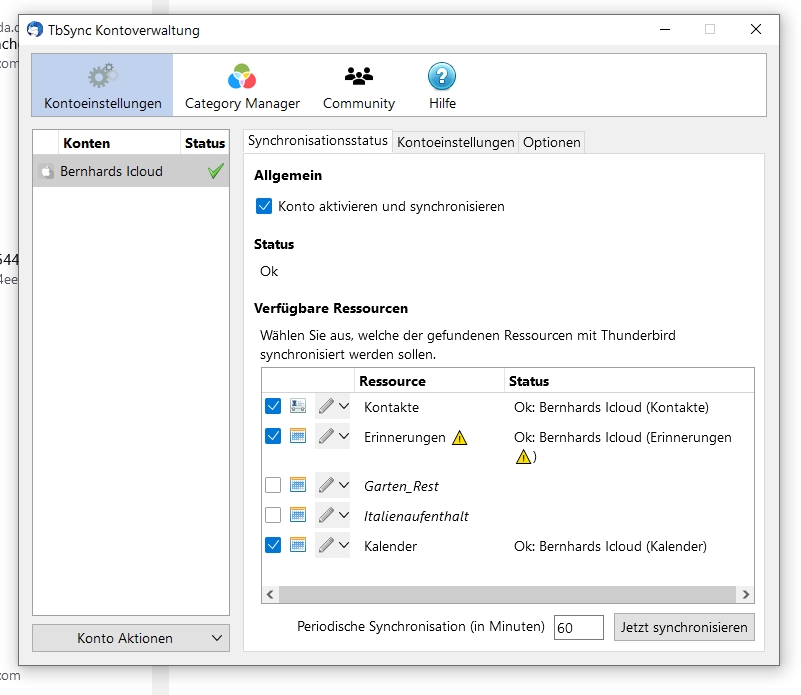Open the Category Manager colored circles icon
Viewport: 801px width, 695px height.
[242, 76]
